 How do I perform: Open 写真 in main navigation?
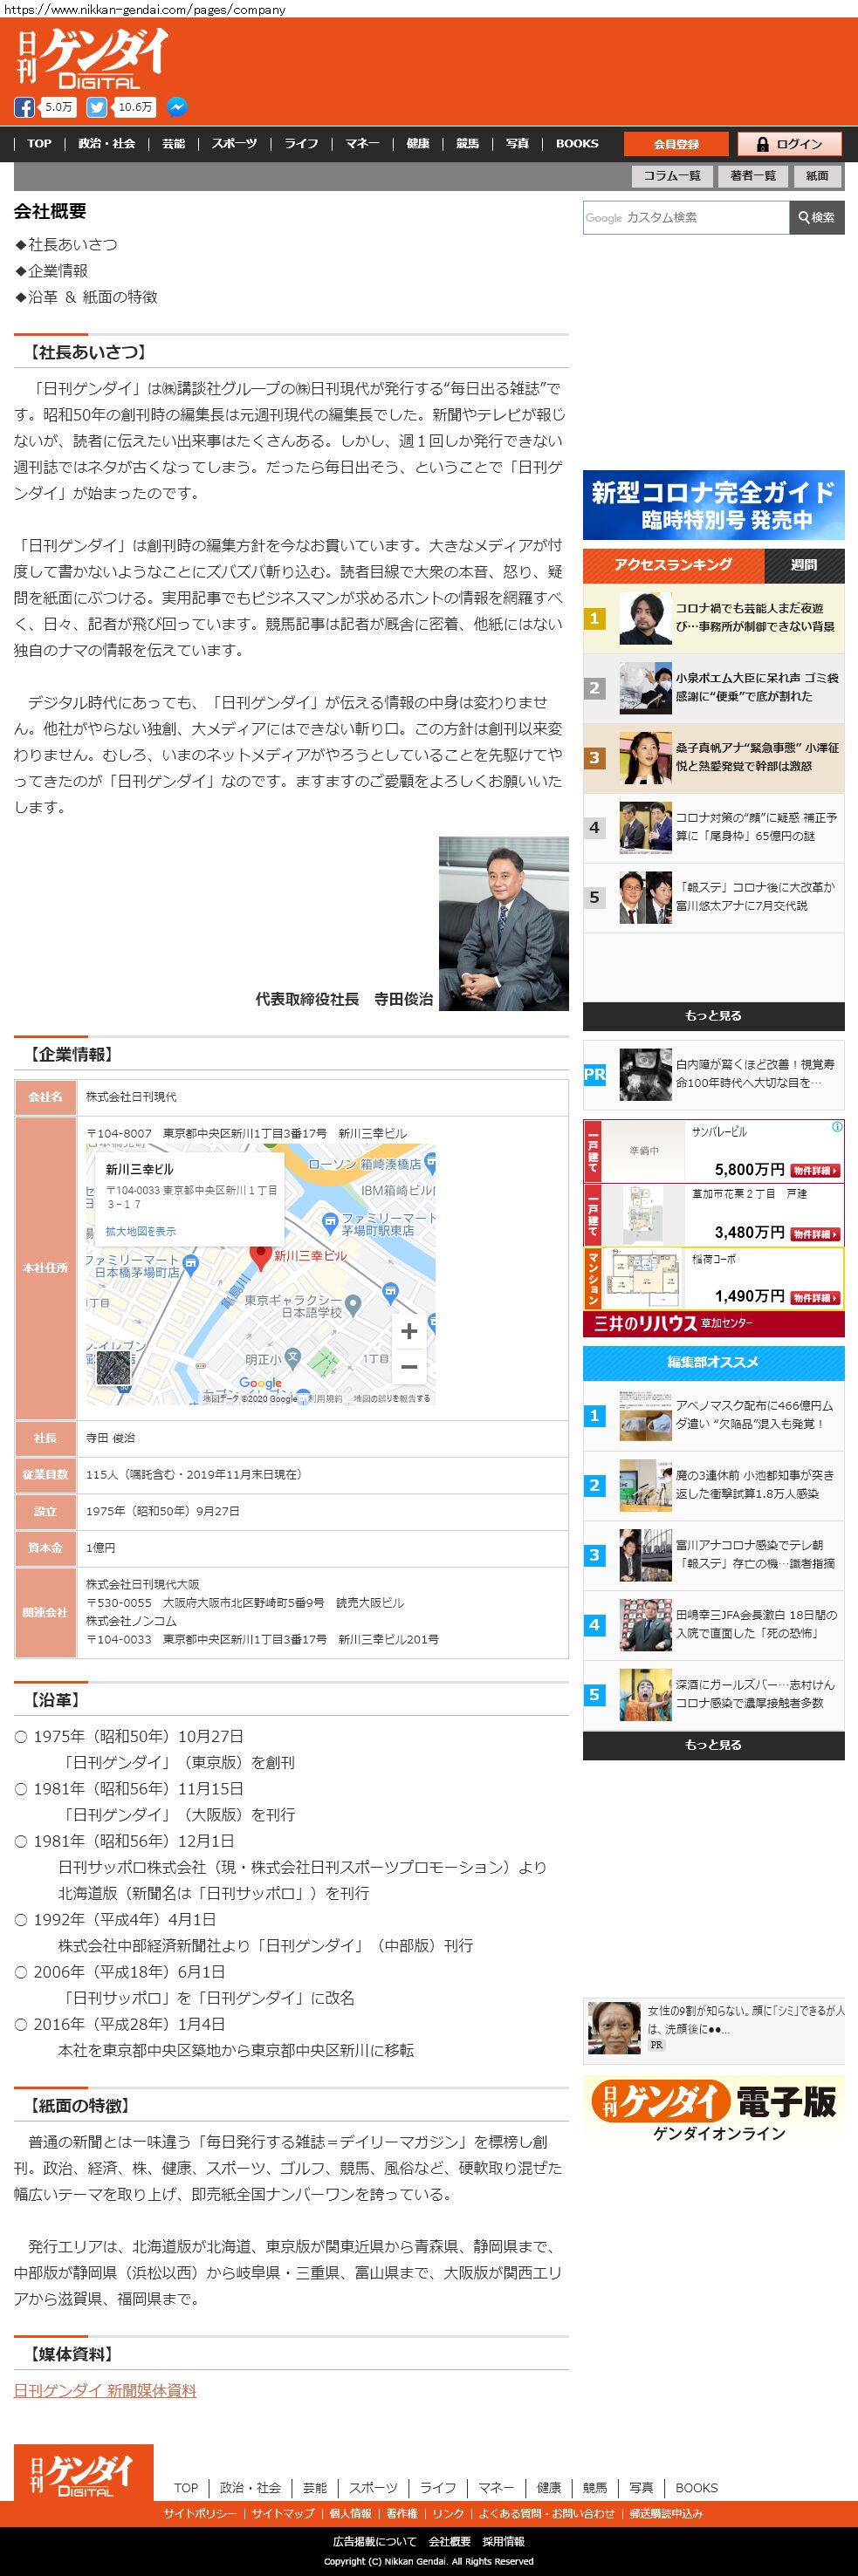tap(517, 144)
